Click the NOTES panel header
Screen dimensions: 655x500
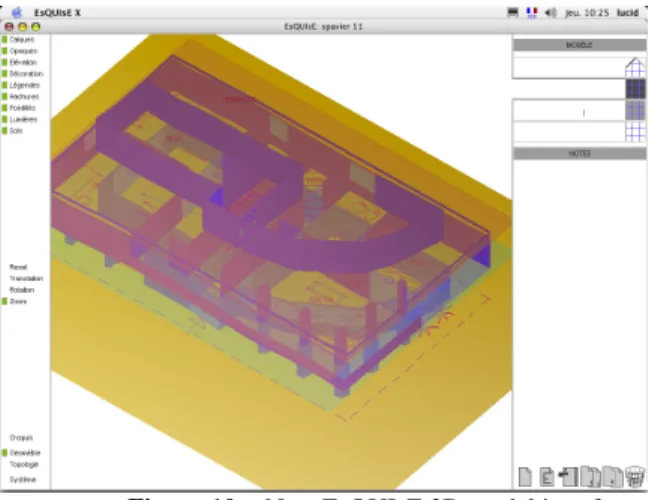point(579,153)
